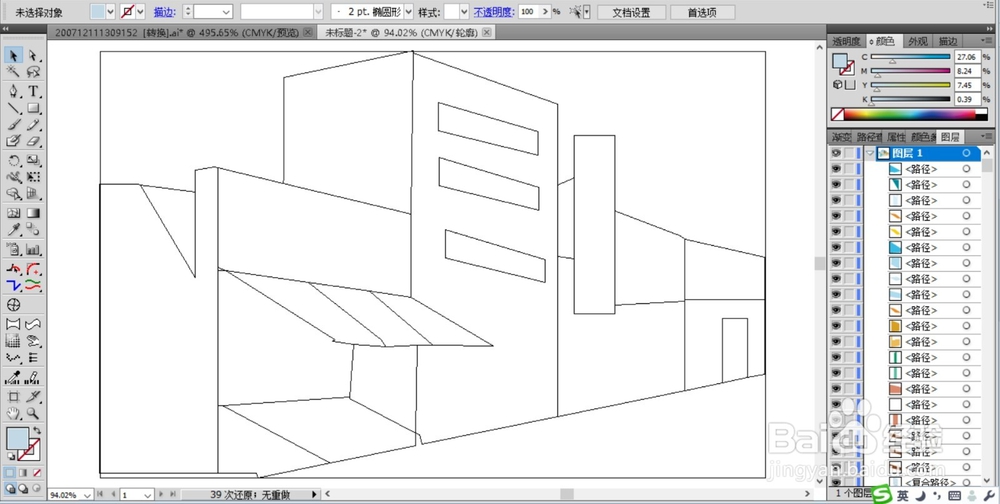
Task: Select the Eraser tool
Action: 33,141
